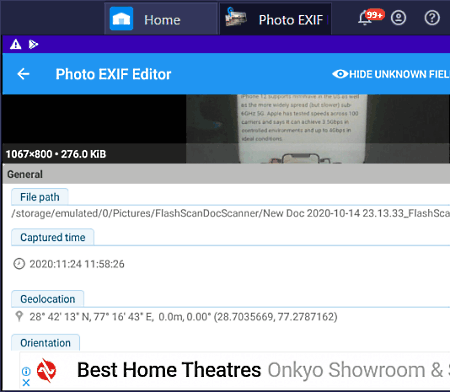Click the warning triangle status icon

coord(16,44)
